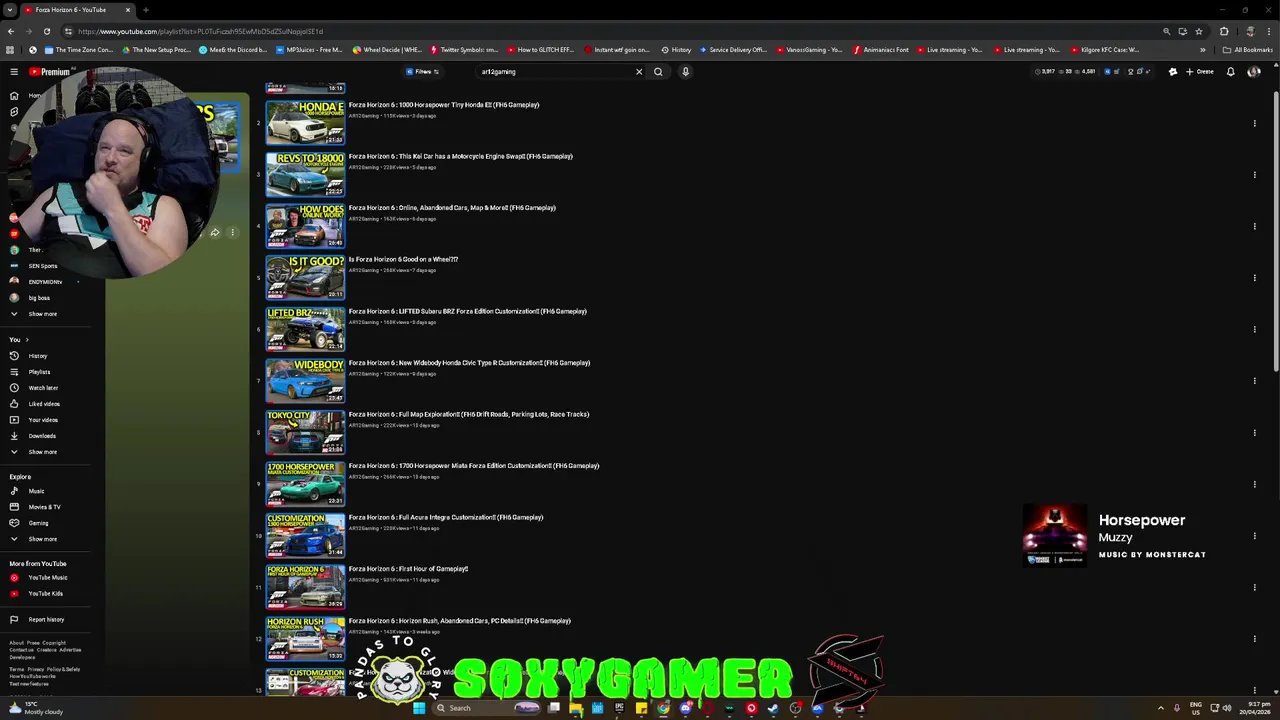Click the YouTube Premium logo
The image size is (1280, 720).
pyautogui.click(x=50, y=72)
